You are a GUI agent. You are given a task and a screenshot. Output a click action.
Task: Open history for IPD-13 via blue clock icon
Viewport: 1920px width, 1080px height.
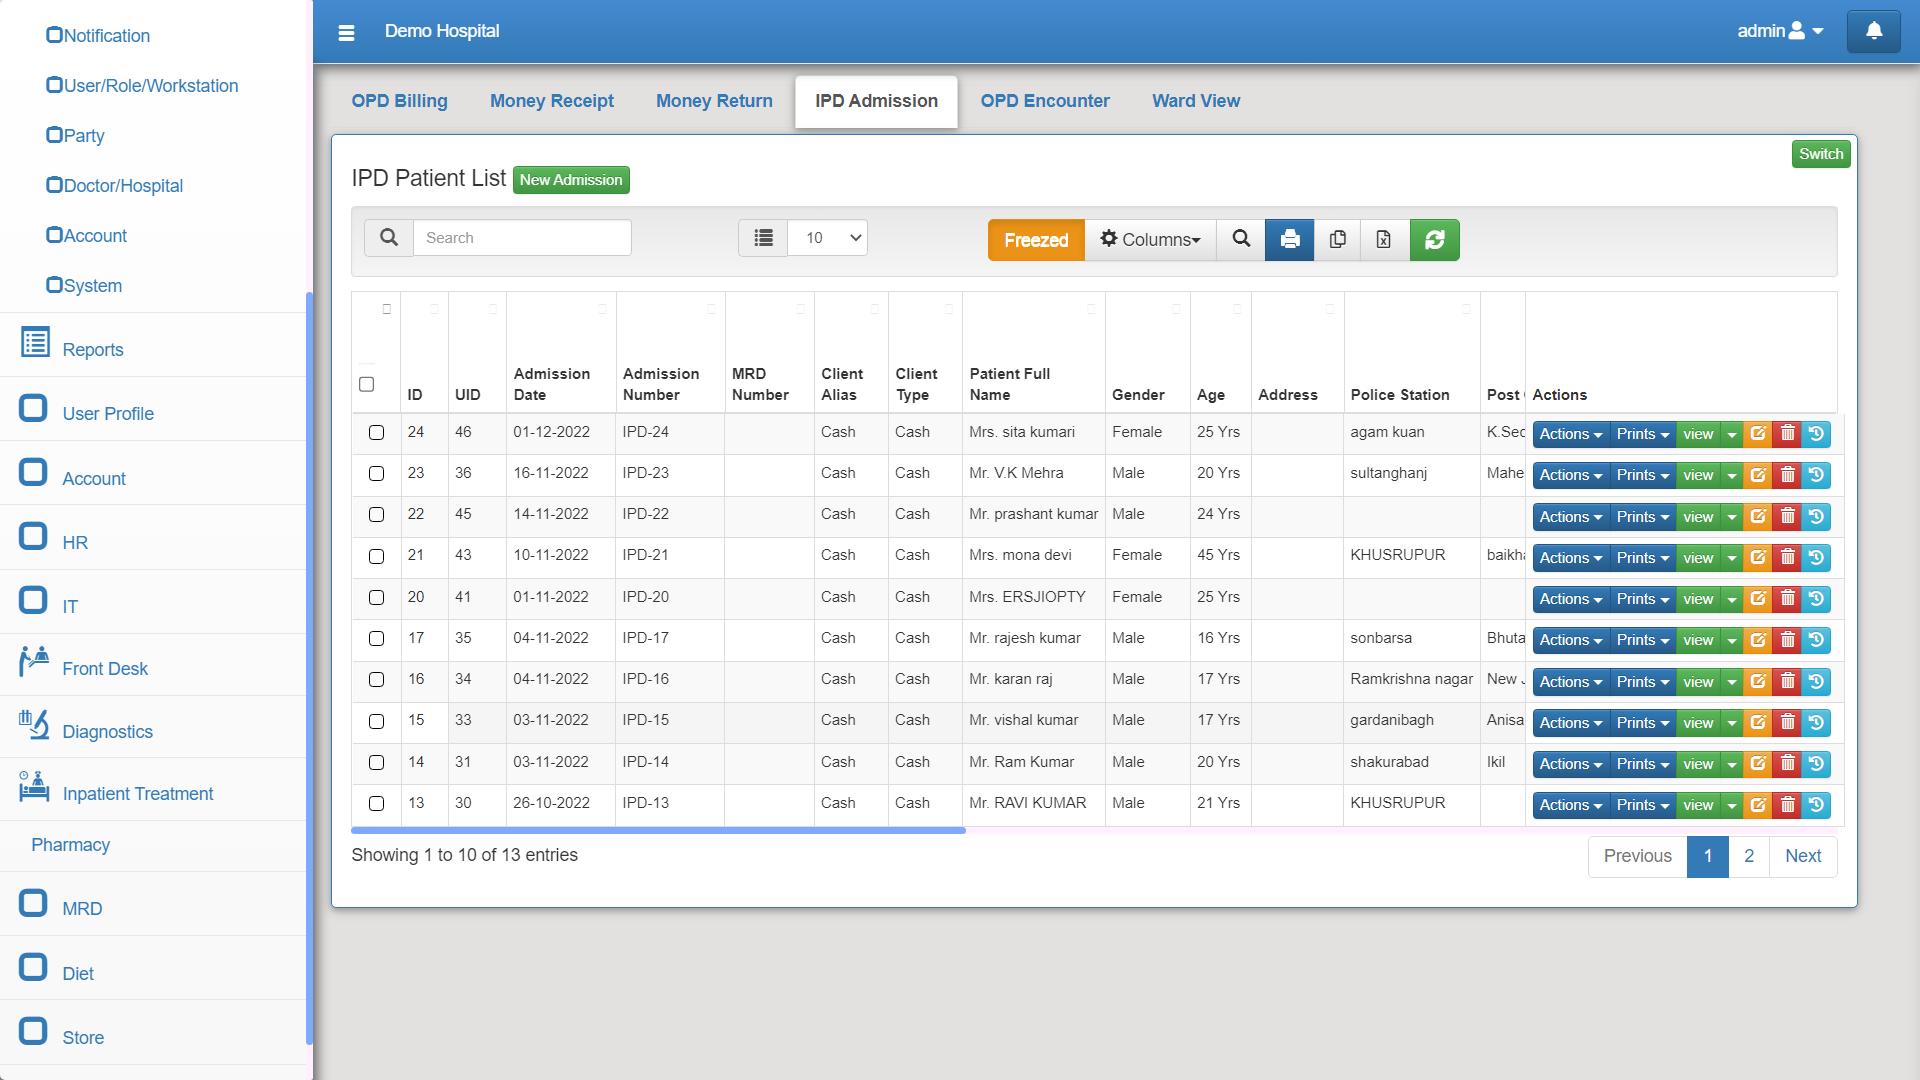tap(1817, 804)
